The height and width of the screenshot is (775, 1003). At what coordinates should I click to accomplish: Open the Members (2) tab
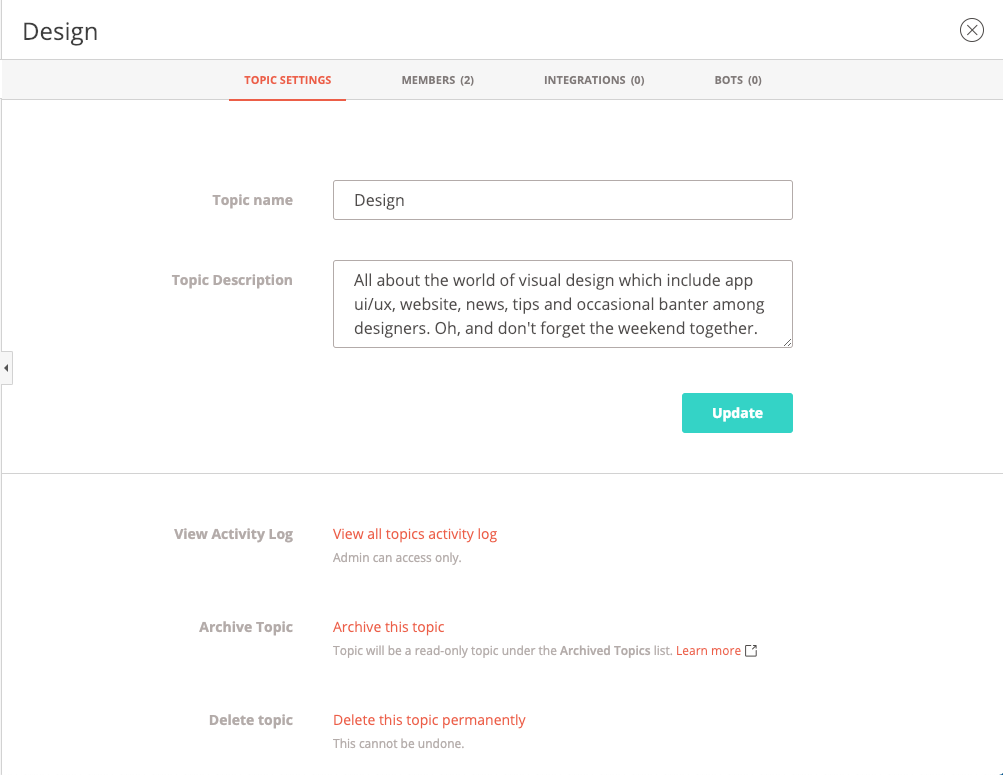coord(437,80)
